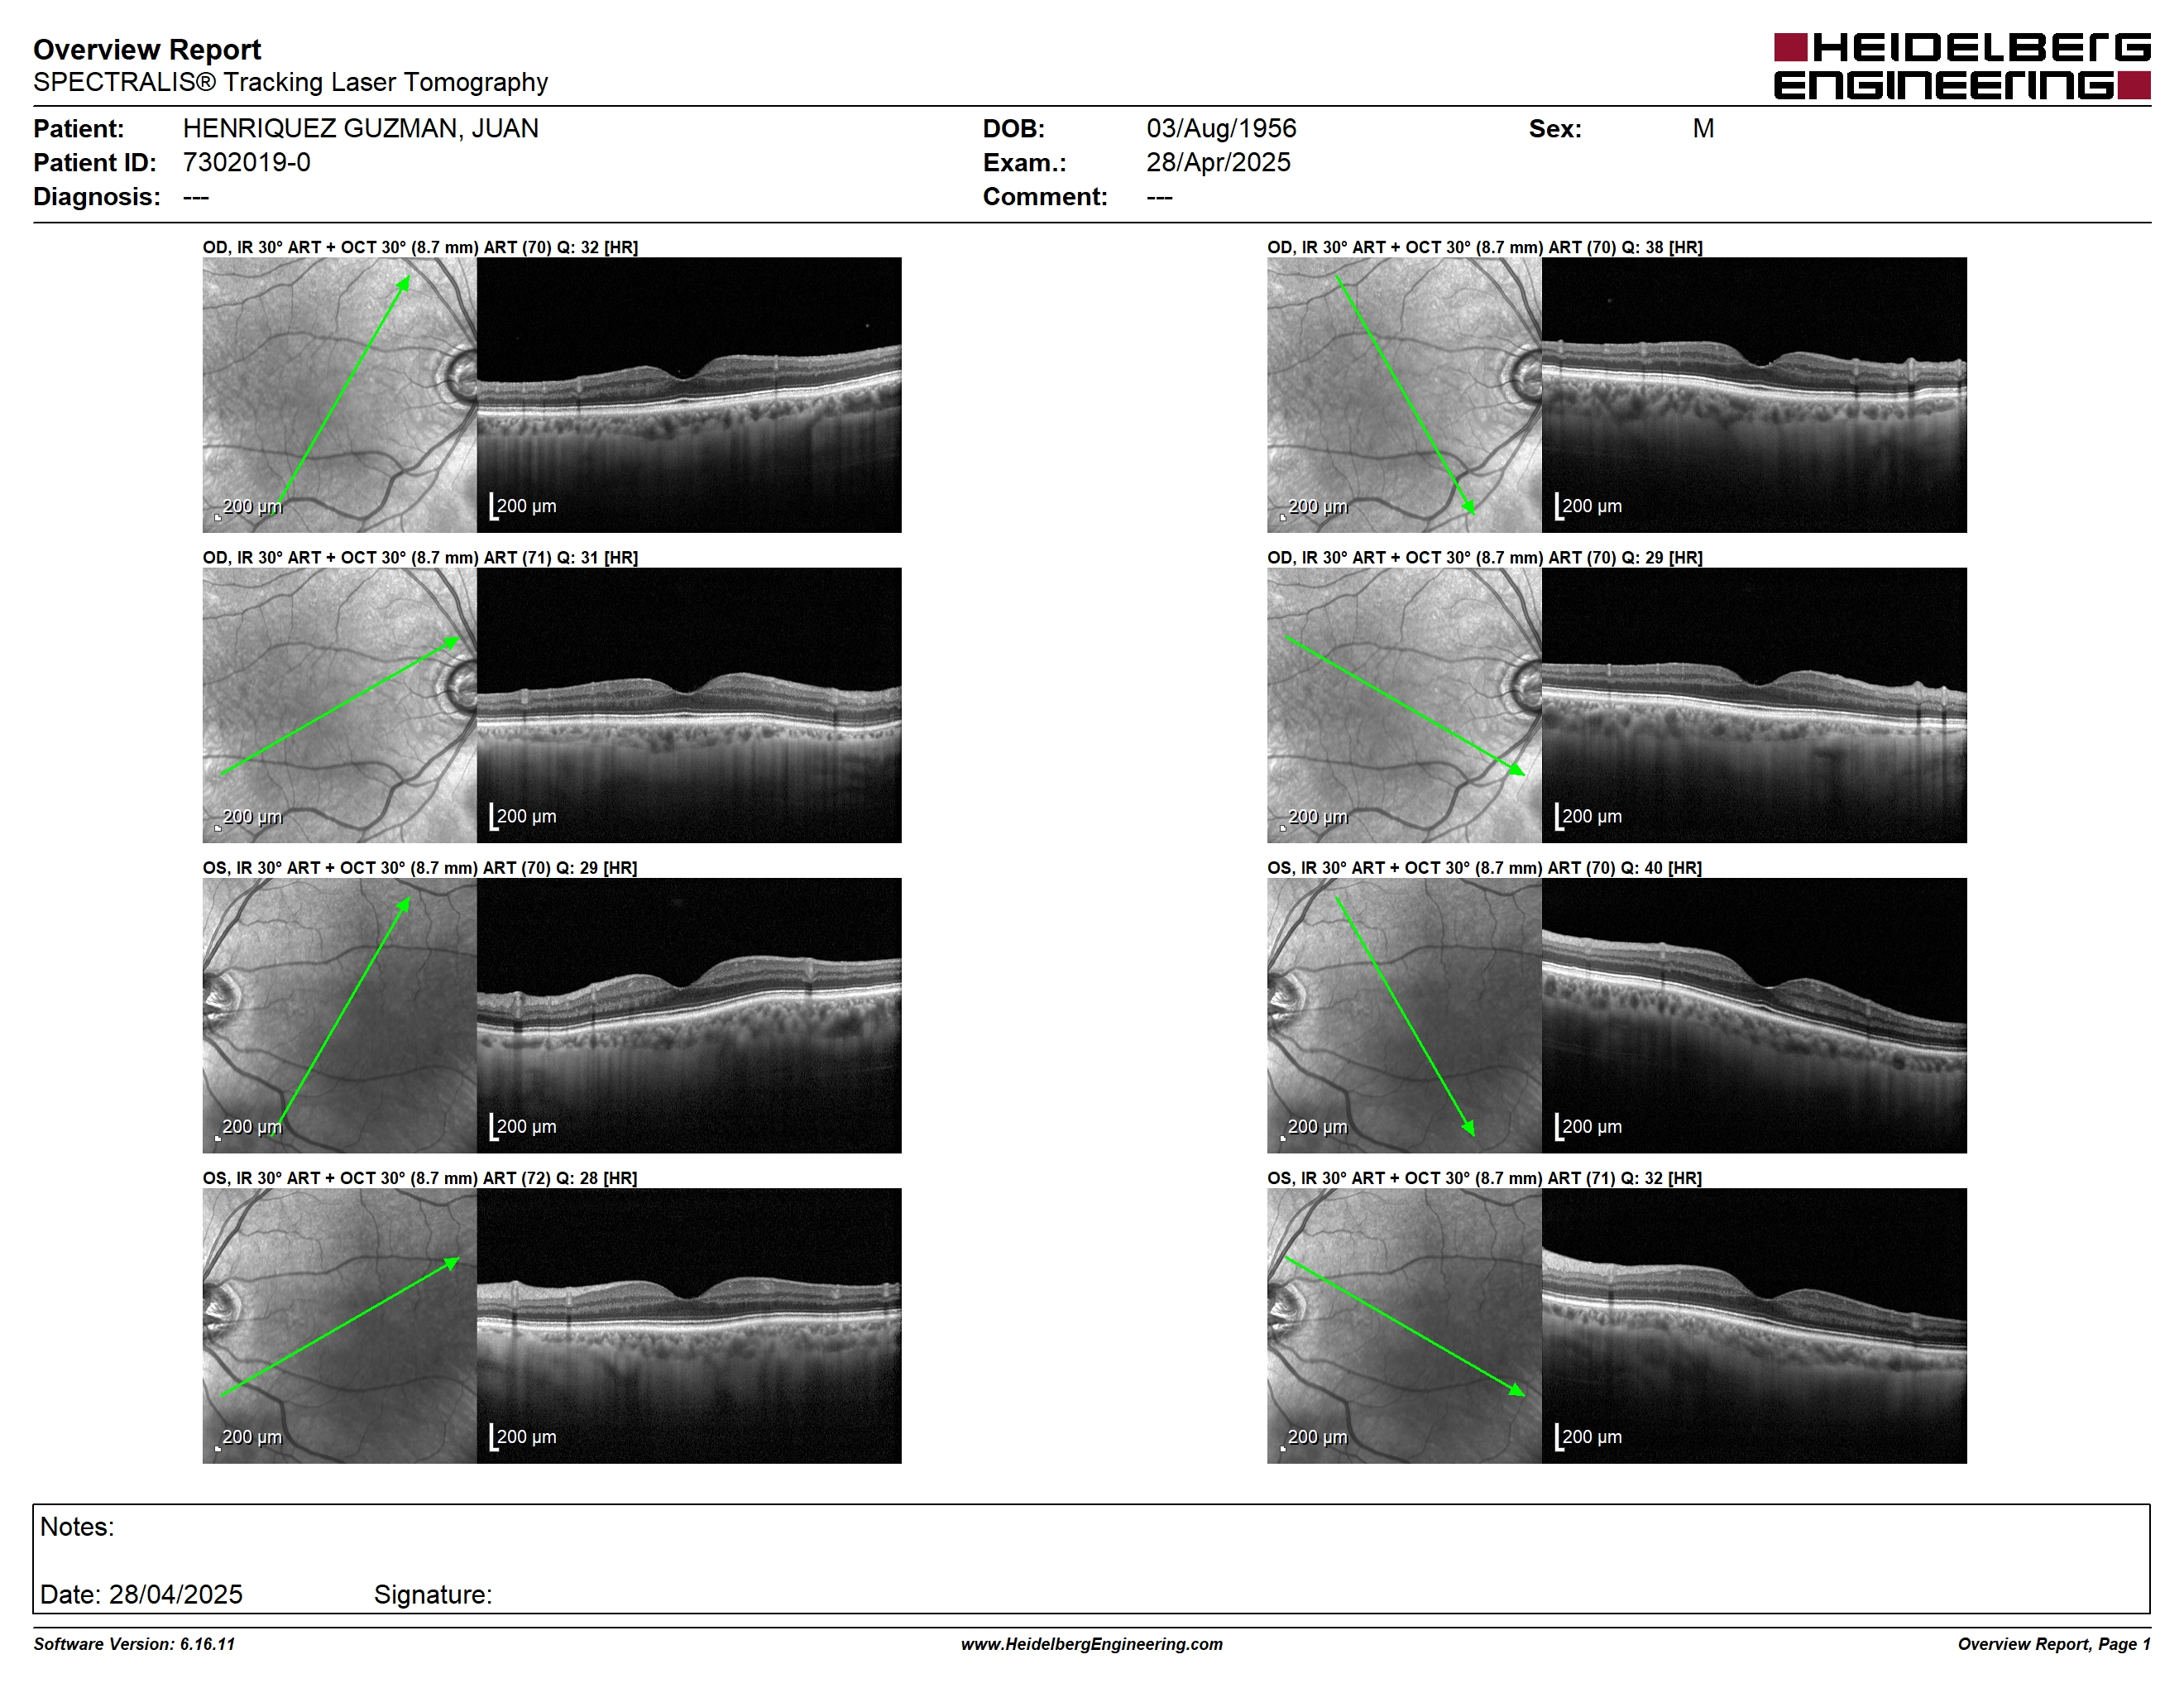This screenshot has height=1688, width=2184.
Task: Open OD IR fundus thumbnail, right column Q: 29
Action: click(1404, 705)
